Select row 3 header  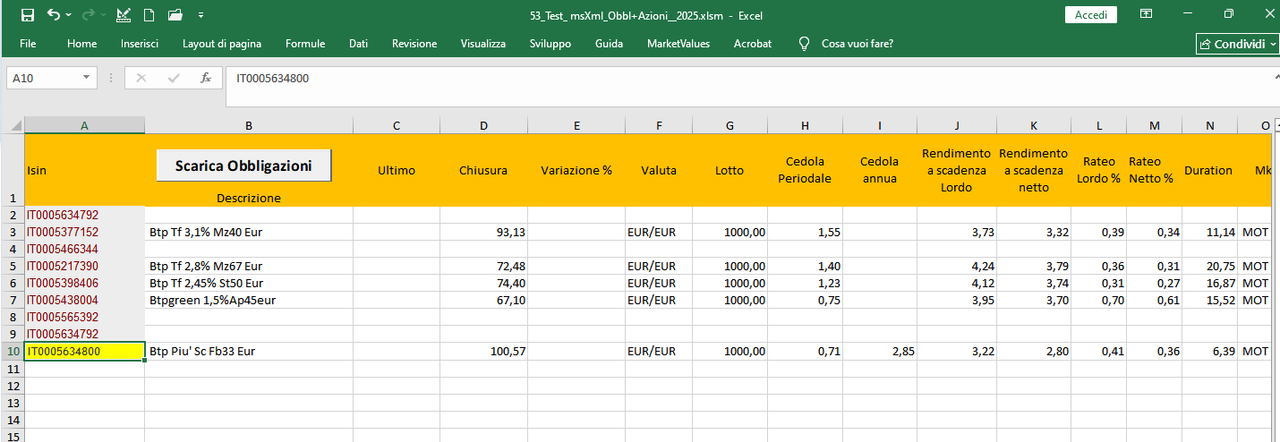point(12,231)
